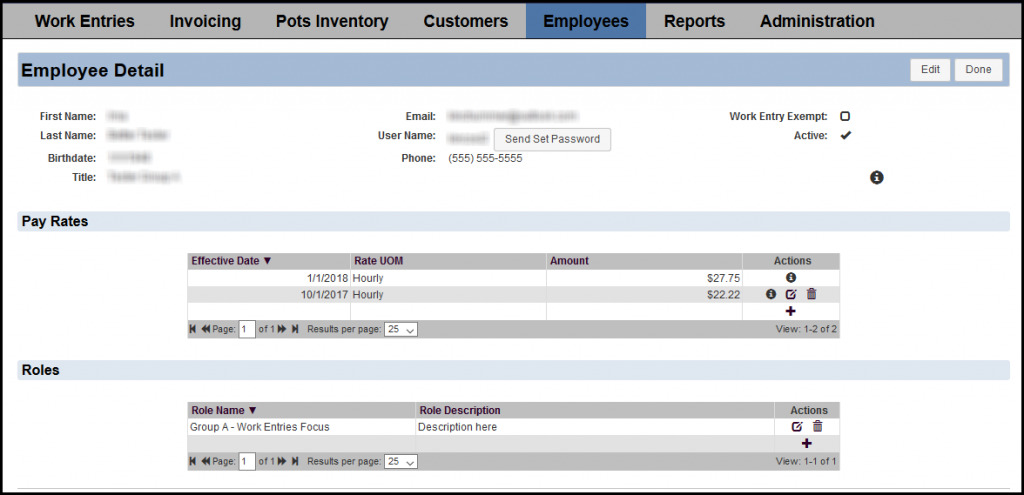The image size is (1024, 495).
Task: Click the 10/1/2017 effective date
Action: point(325,295)
